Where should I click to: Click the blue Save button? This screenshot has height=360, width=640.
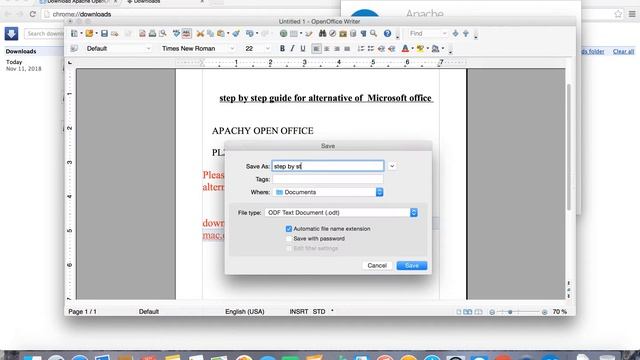412,265
